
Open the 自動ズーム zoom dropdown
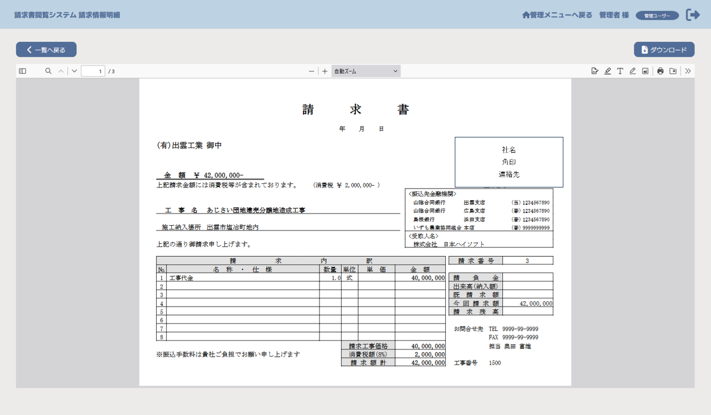(366, 71)
